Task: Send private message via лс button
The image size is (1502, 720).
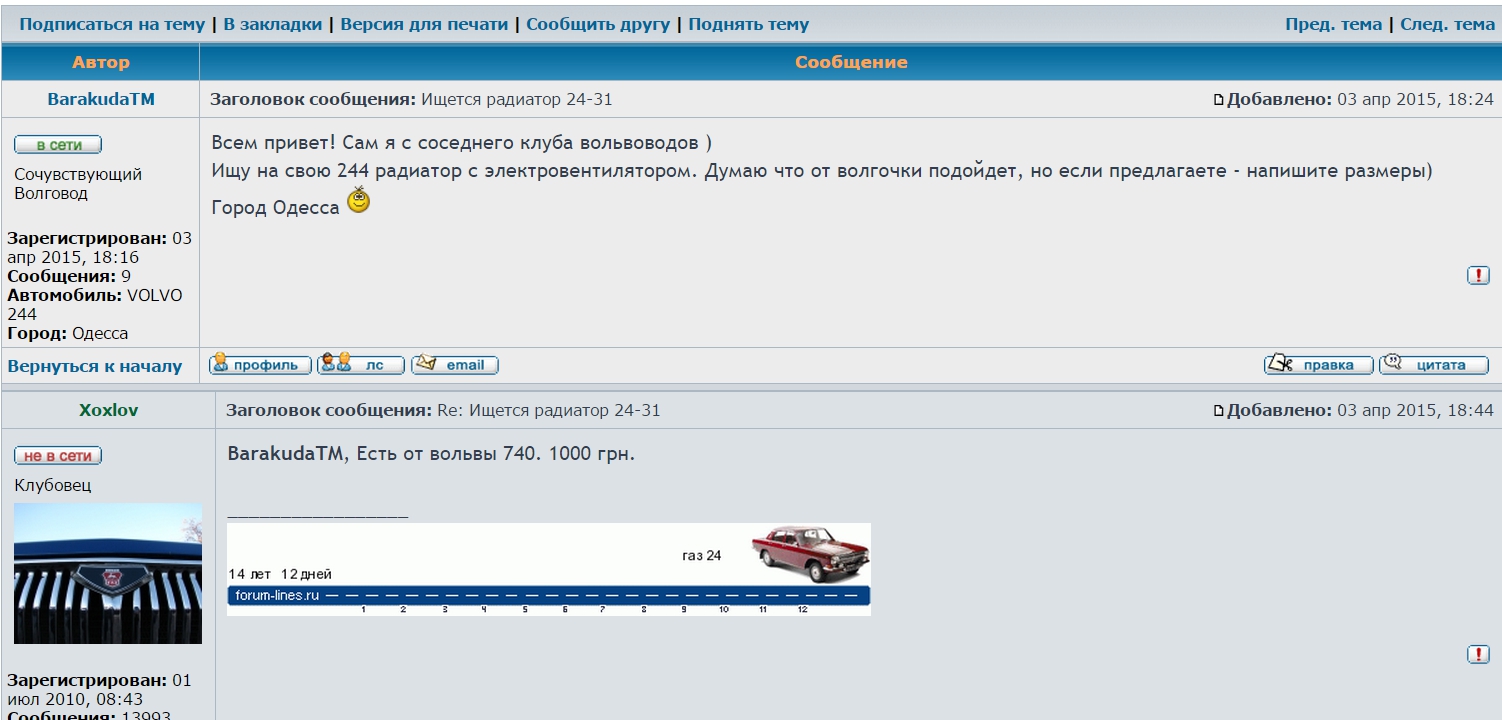Action: pyautogui.click(x=360, y=365)
